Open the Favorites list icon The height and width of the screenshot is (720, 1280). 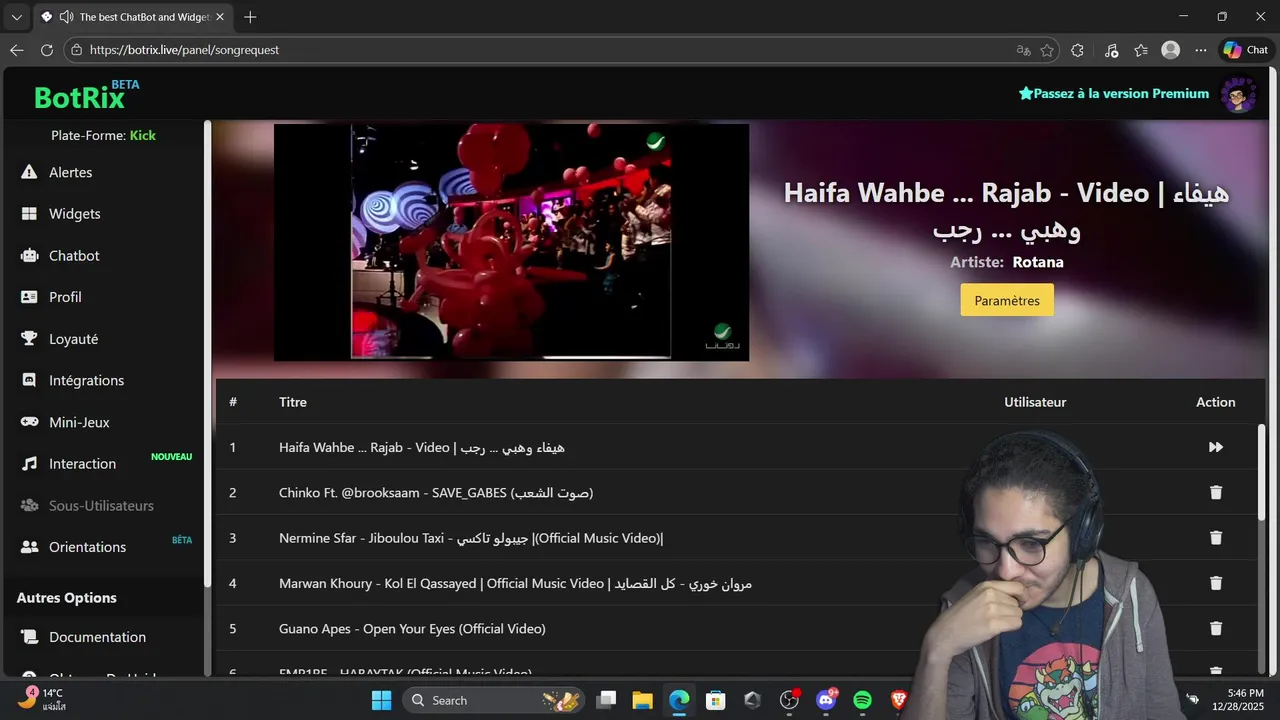pos(1141,50)
